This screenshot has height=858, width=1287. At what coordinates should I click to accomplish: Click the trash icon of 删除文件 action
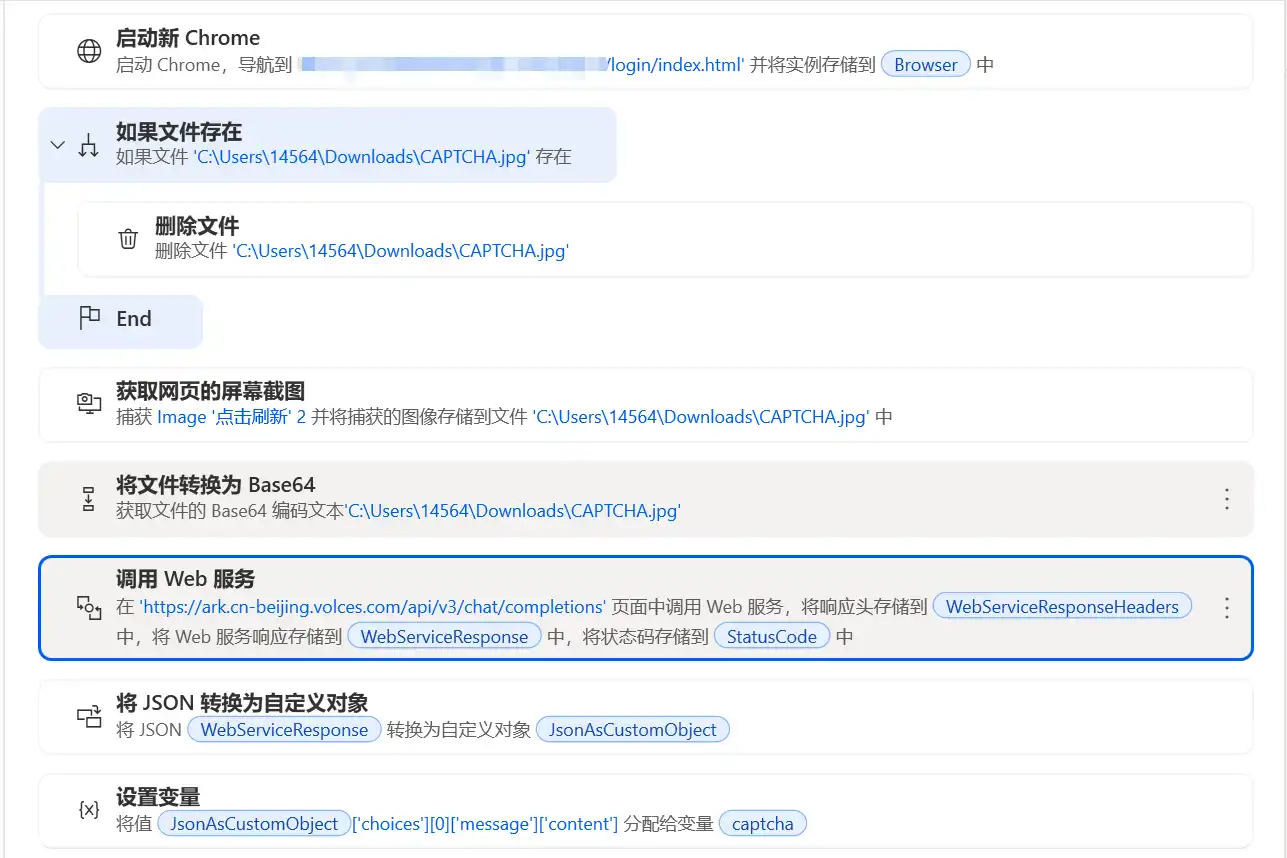pyautogui.click(x=128, y=239)
